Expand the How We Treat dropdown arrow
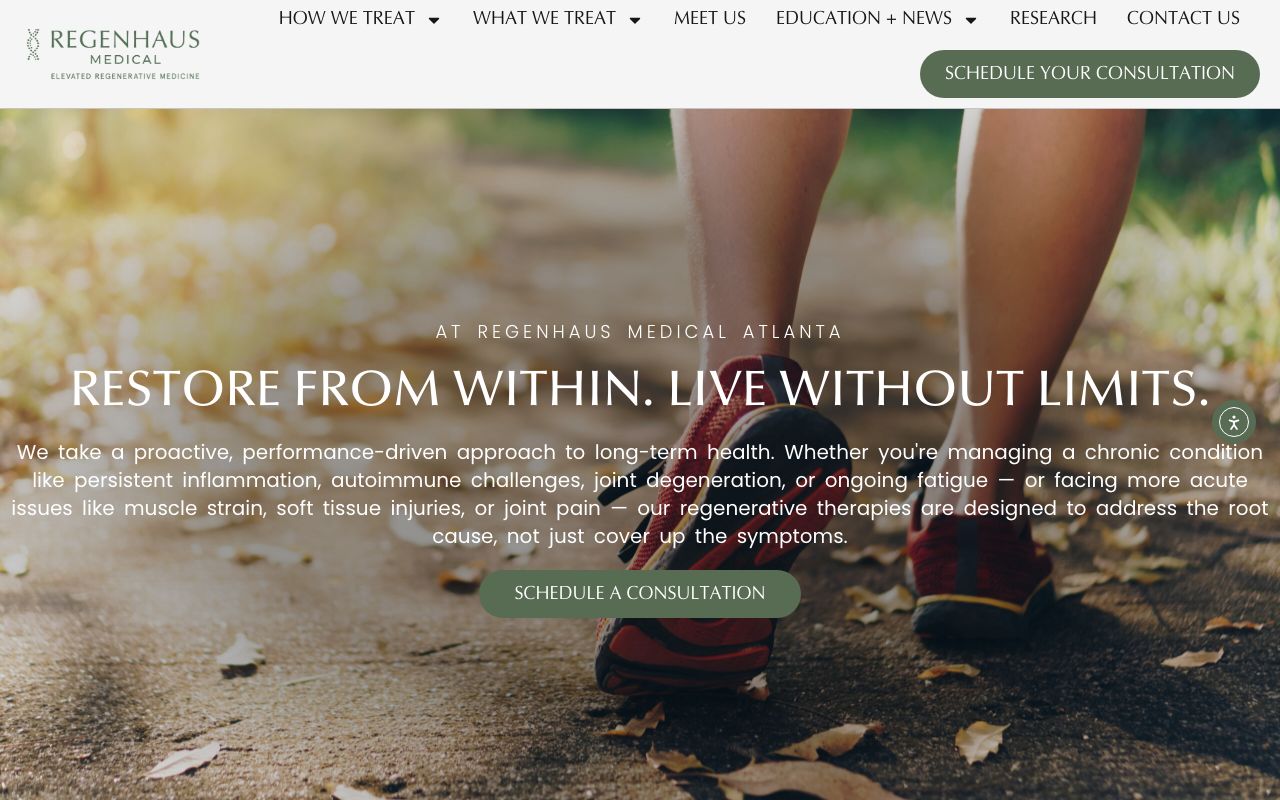The width and height of the screenshot is (1280, 800). (434, 19)
